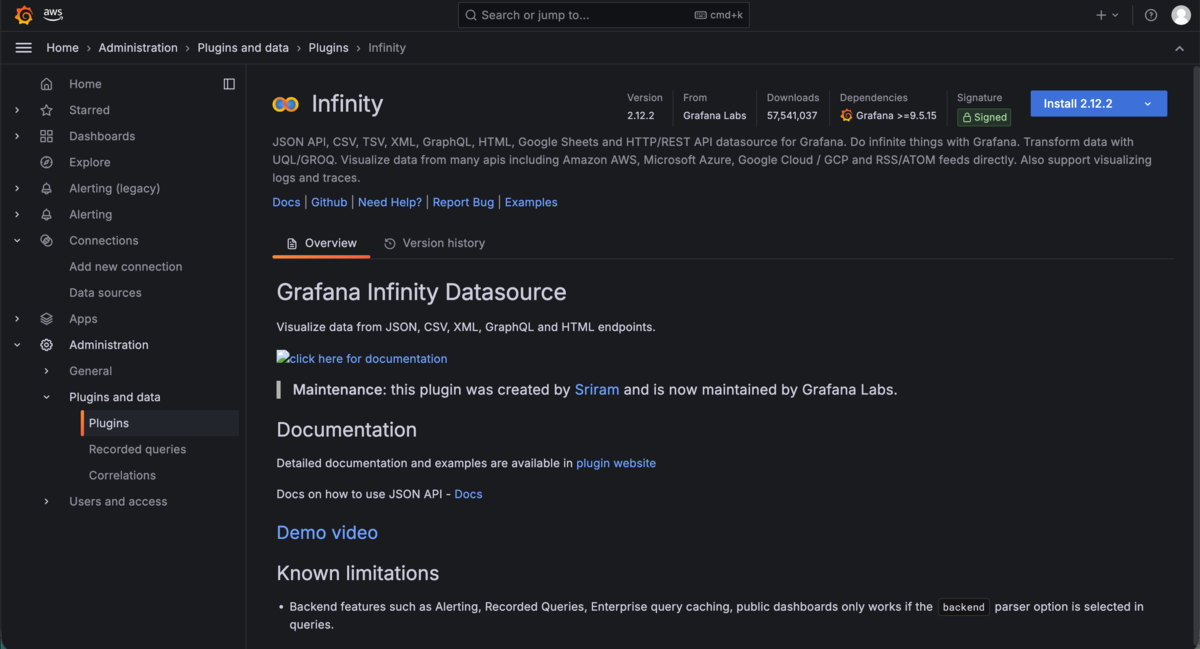Open the Report Bug link

[463, 202]
